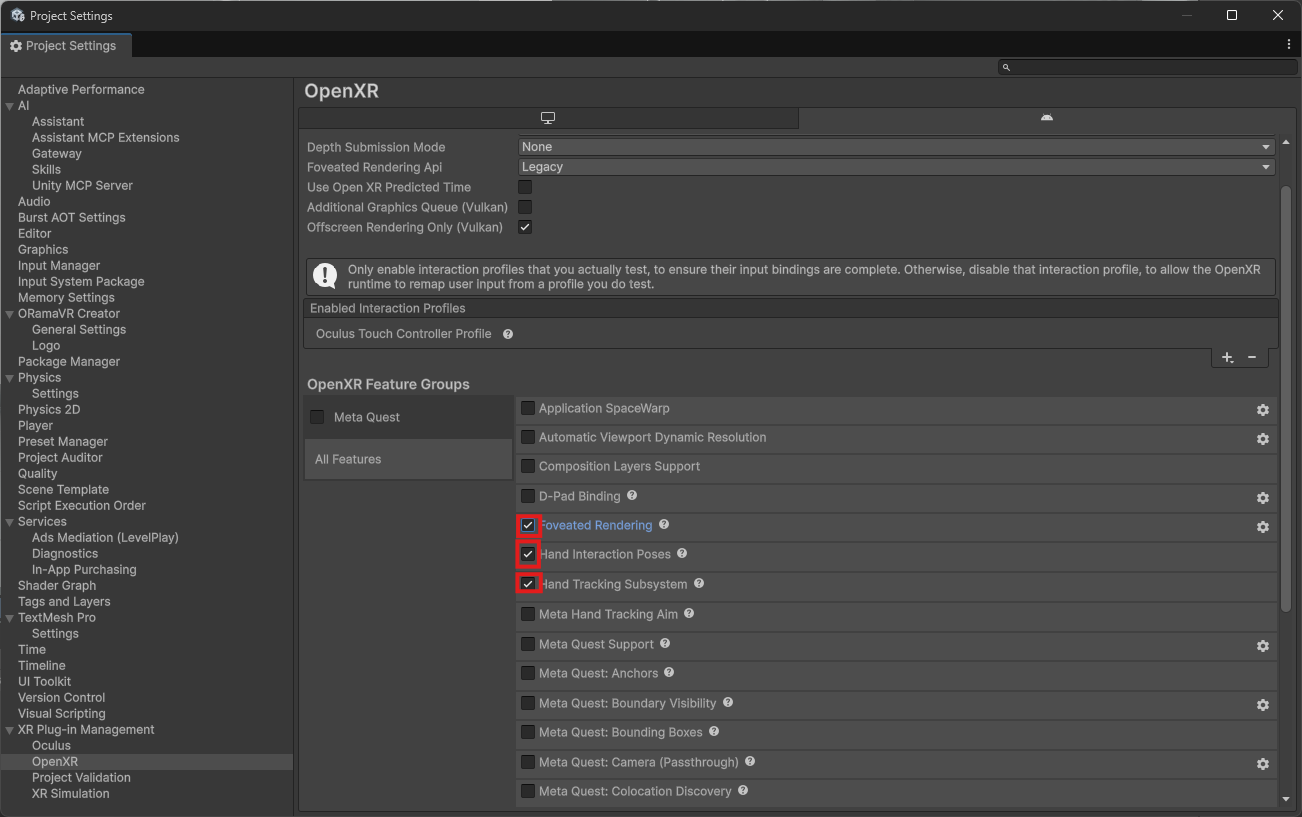The image size is (1302, 817).
Task: Click help icon next to Meta Quest: Colocation Discovery
Action: [x=743, y=790]
